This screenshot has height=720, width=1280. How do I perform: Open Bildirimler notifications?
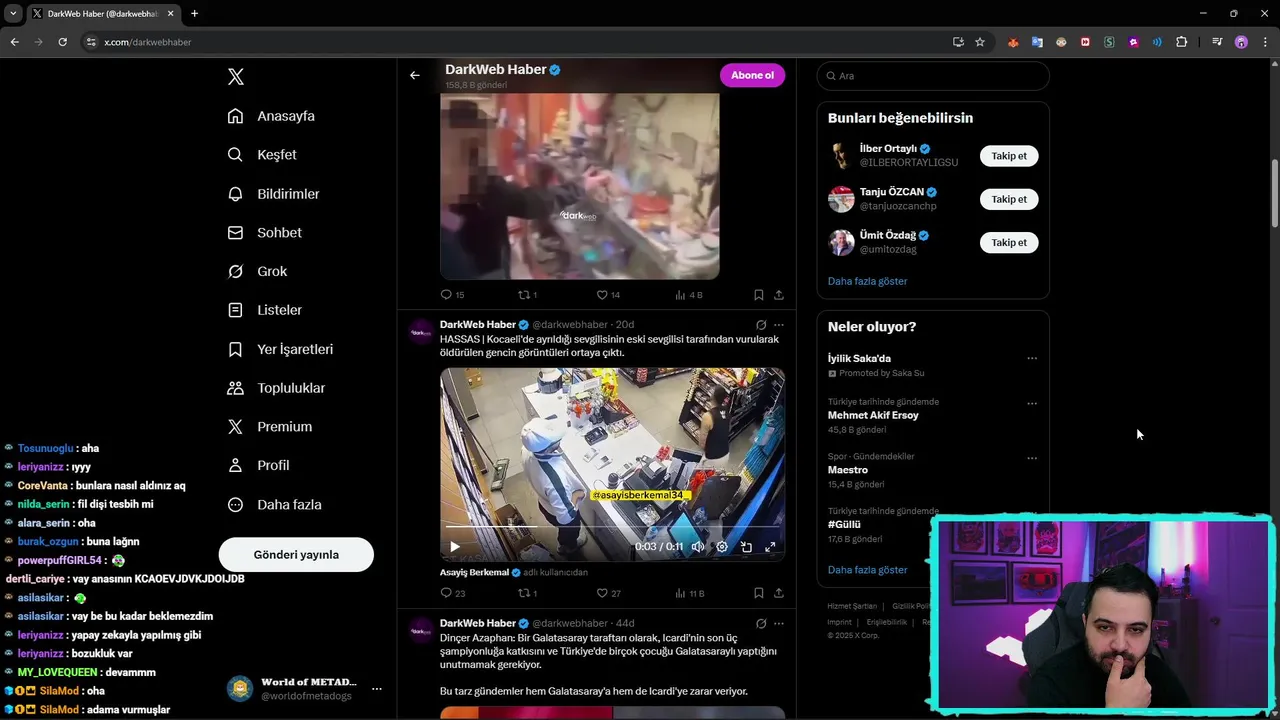tap(273, 194)
